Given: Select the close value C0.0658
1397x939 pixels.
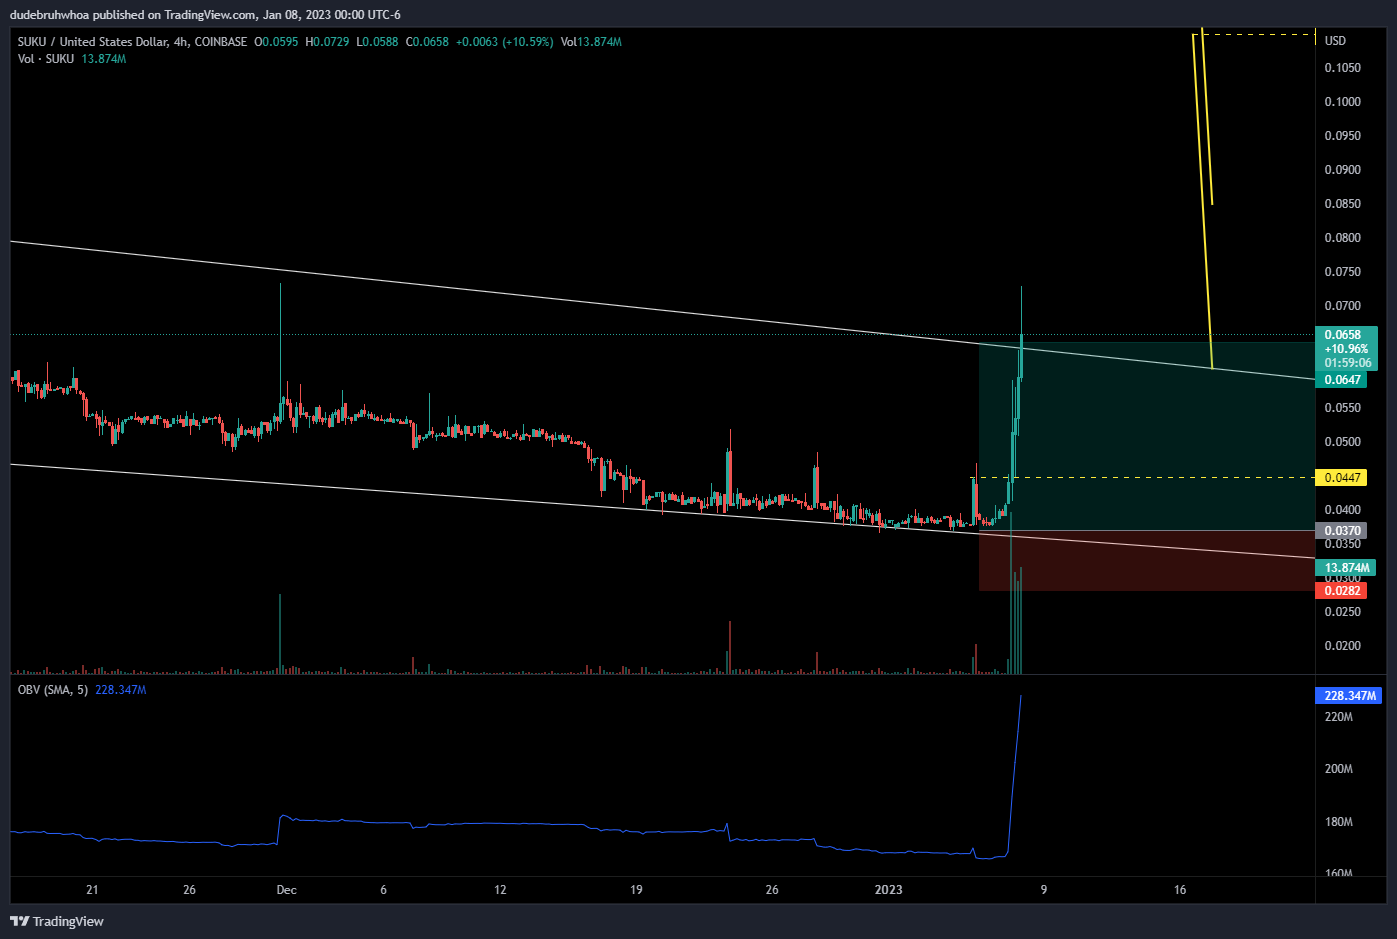Looking at the screenshot, I should [427, 42].
